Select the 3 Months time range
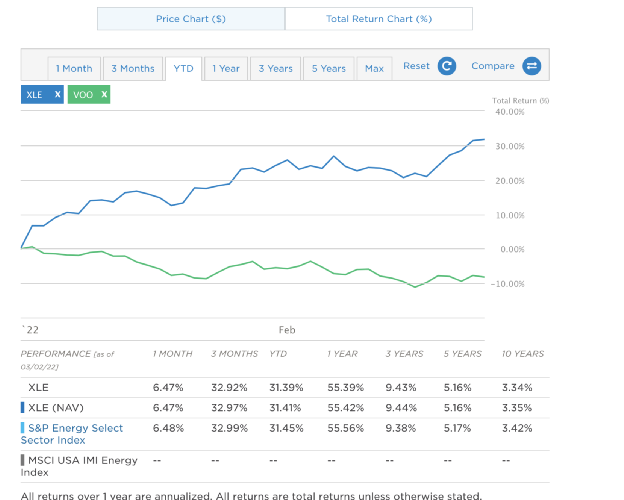Viewport: 624px width, 500px height. (x=133, y=68)
